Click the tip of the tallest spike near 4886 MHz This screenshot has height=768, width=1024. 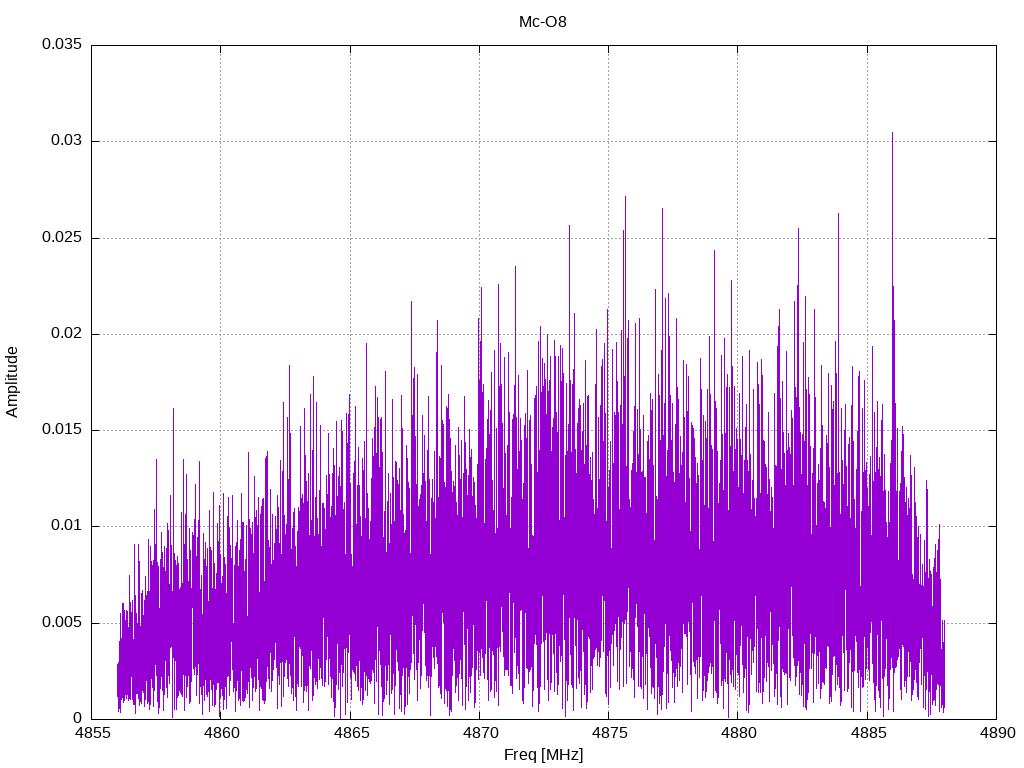892,133
